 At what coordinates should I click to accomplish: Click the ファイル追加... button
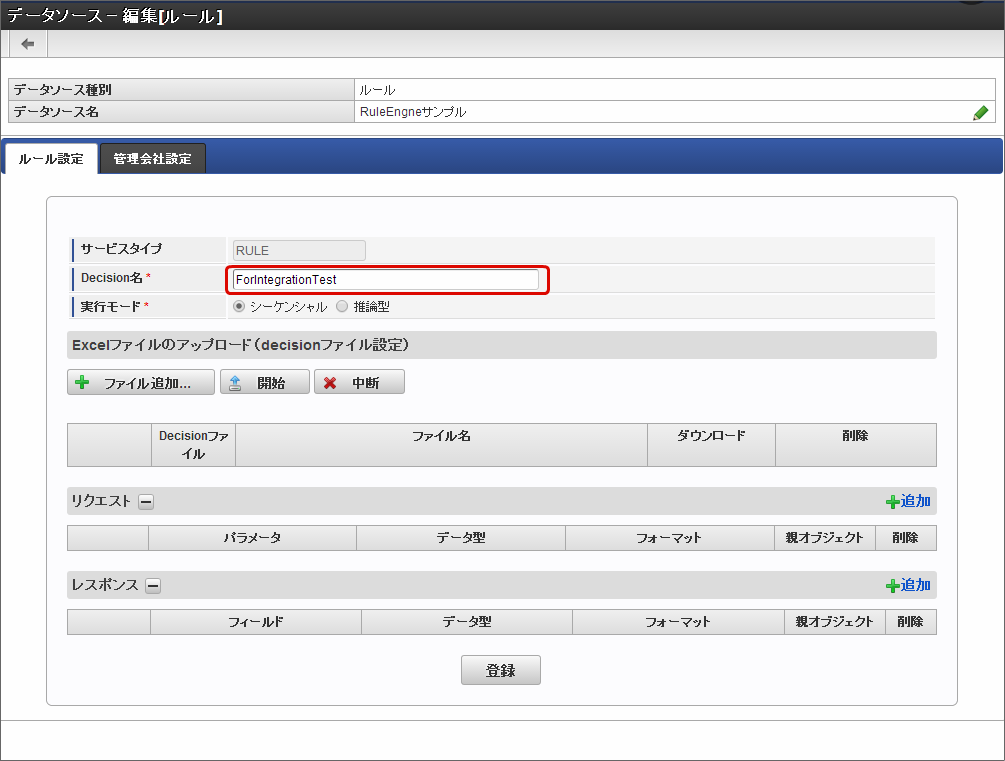pyautogui.click(x=141, y=383)
